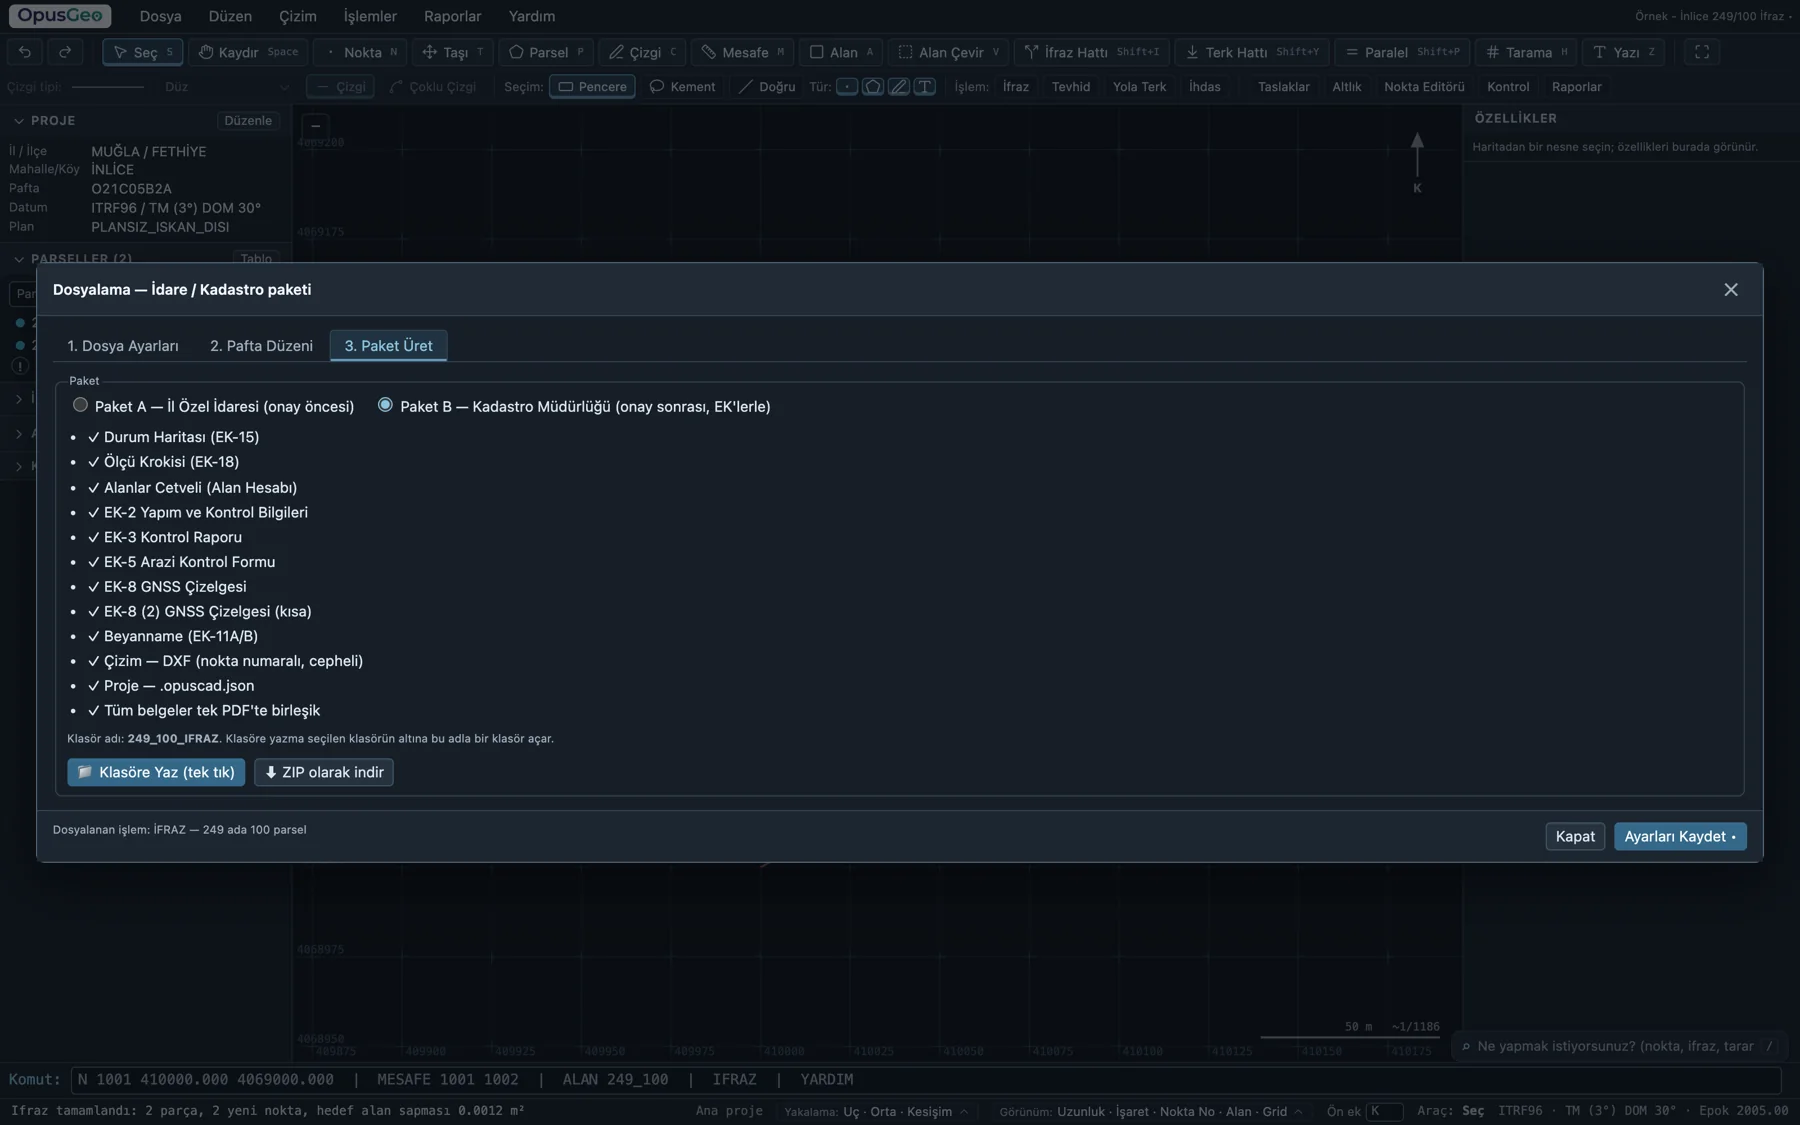Toggle the Çoklu Çizgi polyline mode
Viewport: 1800px width, 1125px height.
click(433, 87)
